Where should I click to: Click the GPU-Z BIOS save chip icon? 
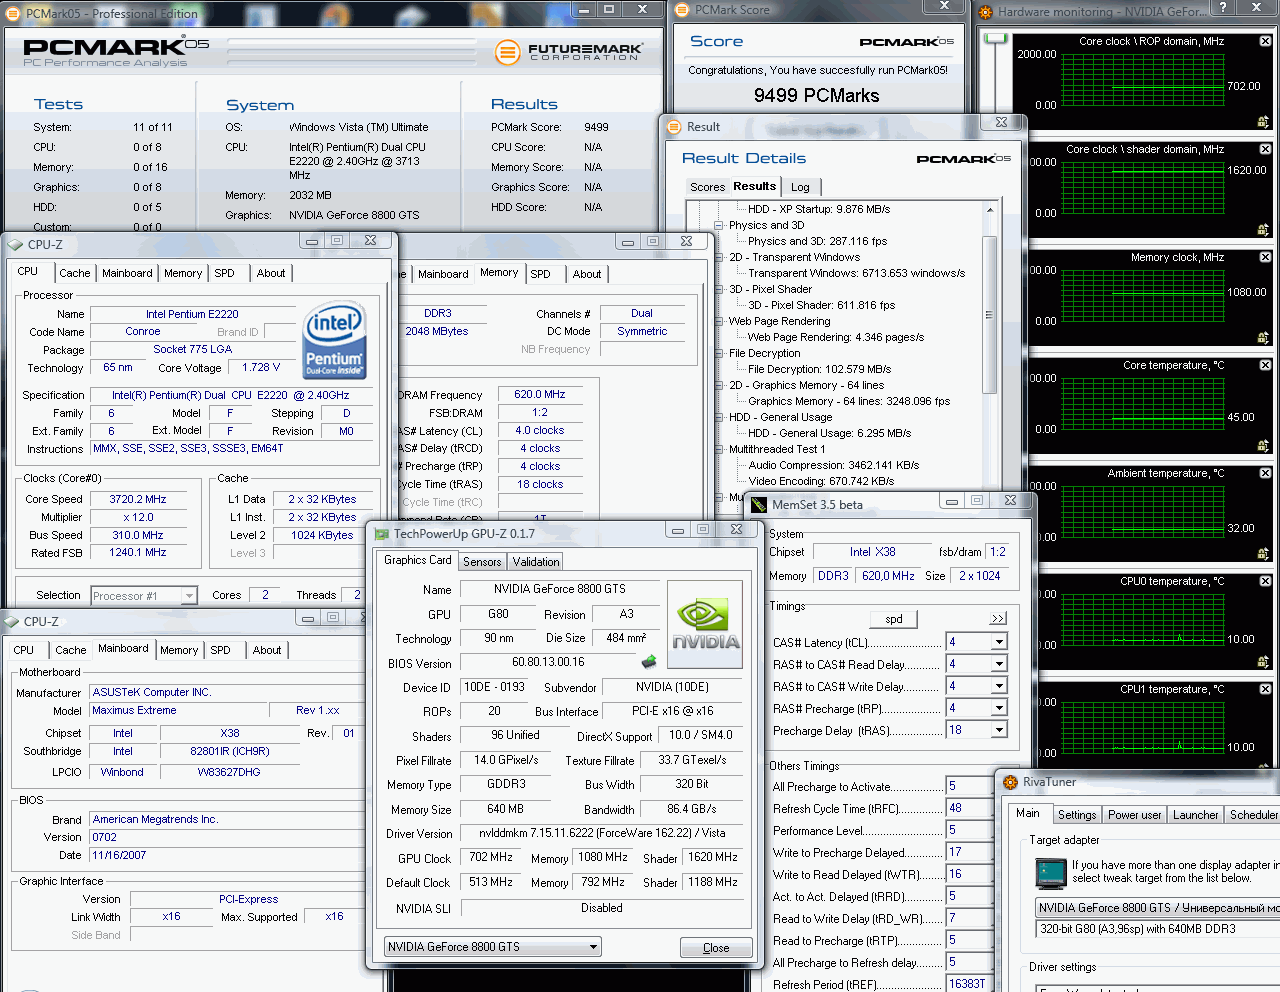pos(648,661)
